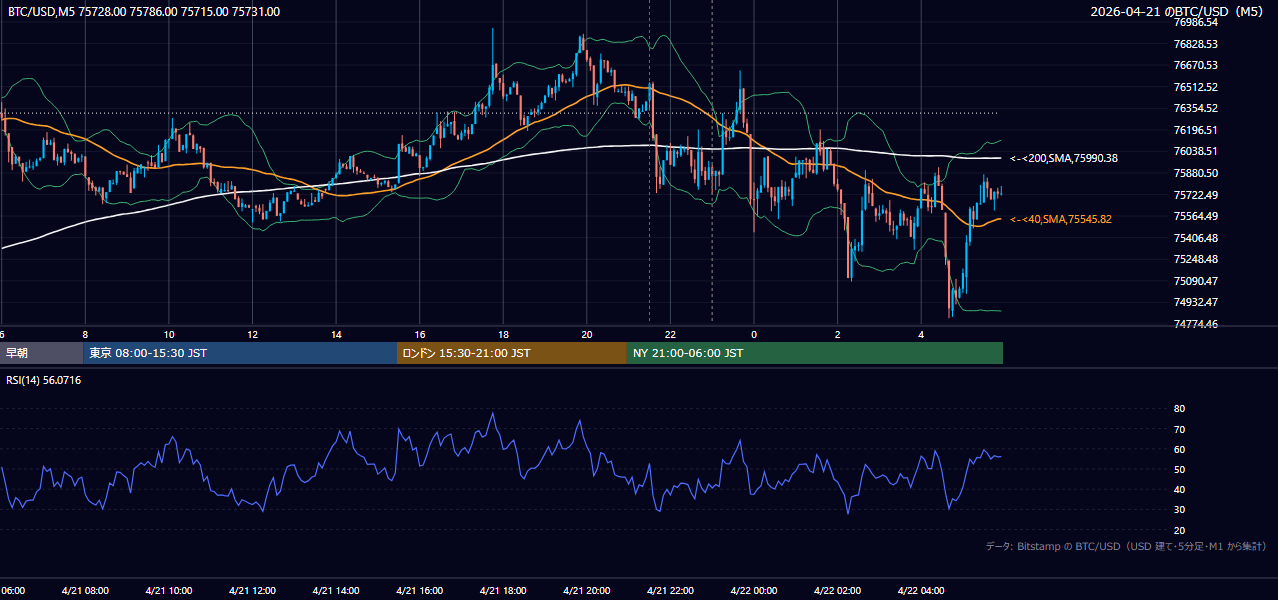Click price axis value 76354.52
The height and width of the screenshot is (600, 1278).
tap(1195, 108)
